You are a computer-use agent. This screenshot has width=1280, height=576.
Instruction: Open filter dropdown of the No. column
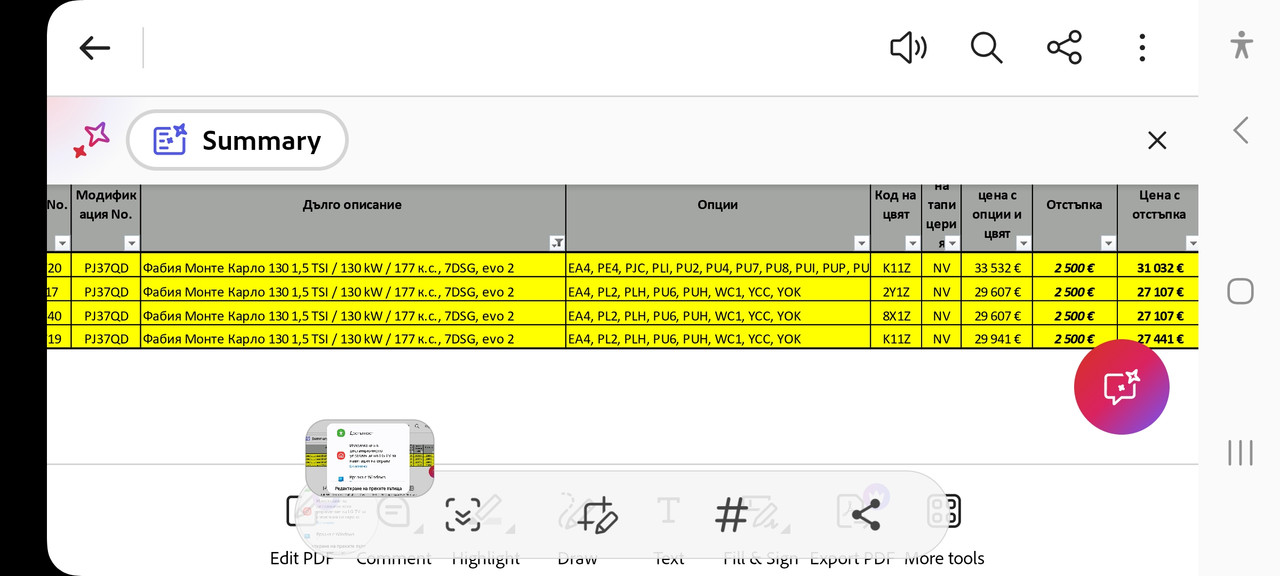(62, 243)
